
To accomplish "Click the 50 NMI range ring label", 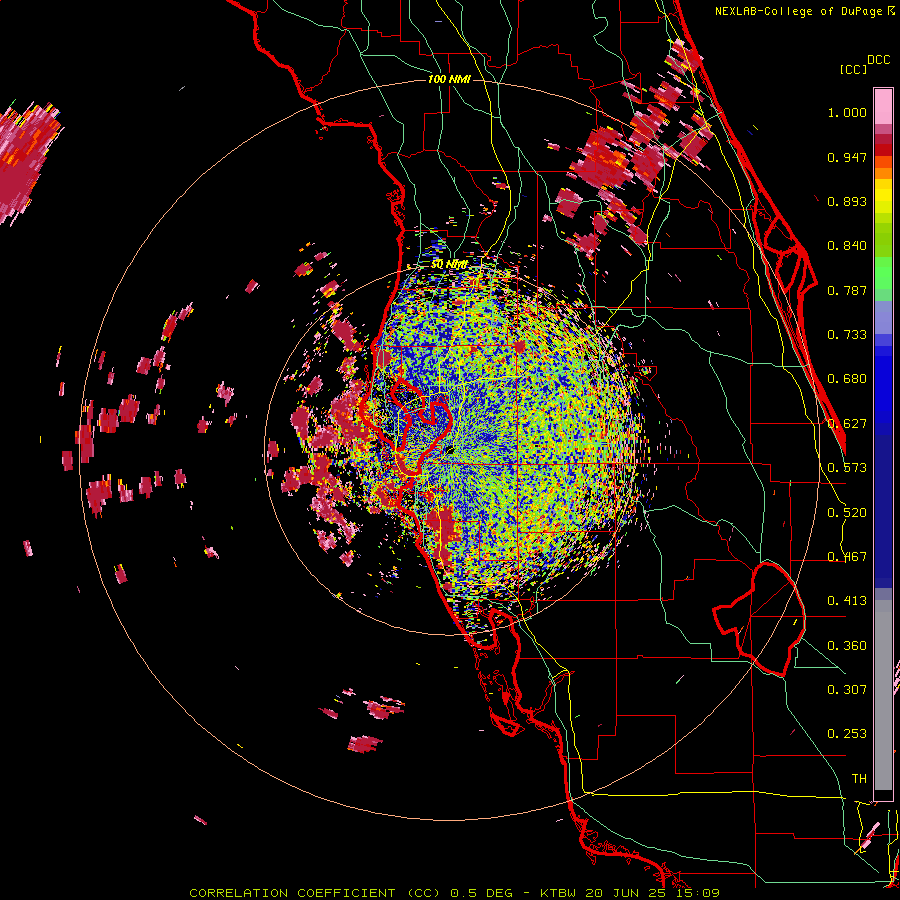I will [449, 265].
